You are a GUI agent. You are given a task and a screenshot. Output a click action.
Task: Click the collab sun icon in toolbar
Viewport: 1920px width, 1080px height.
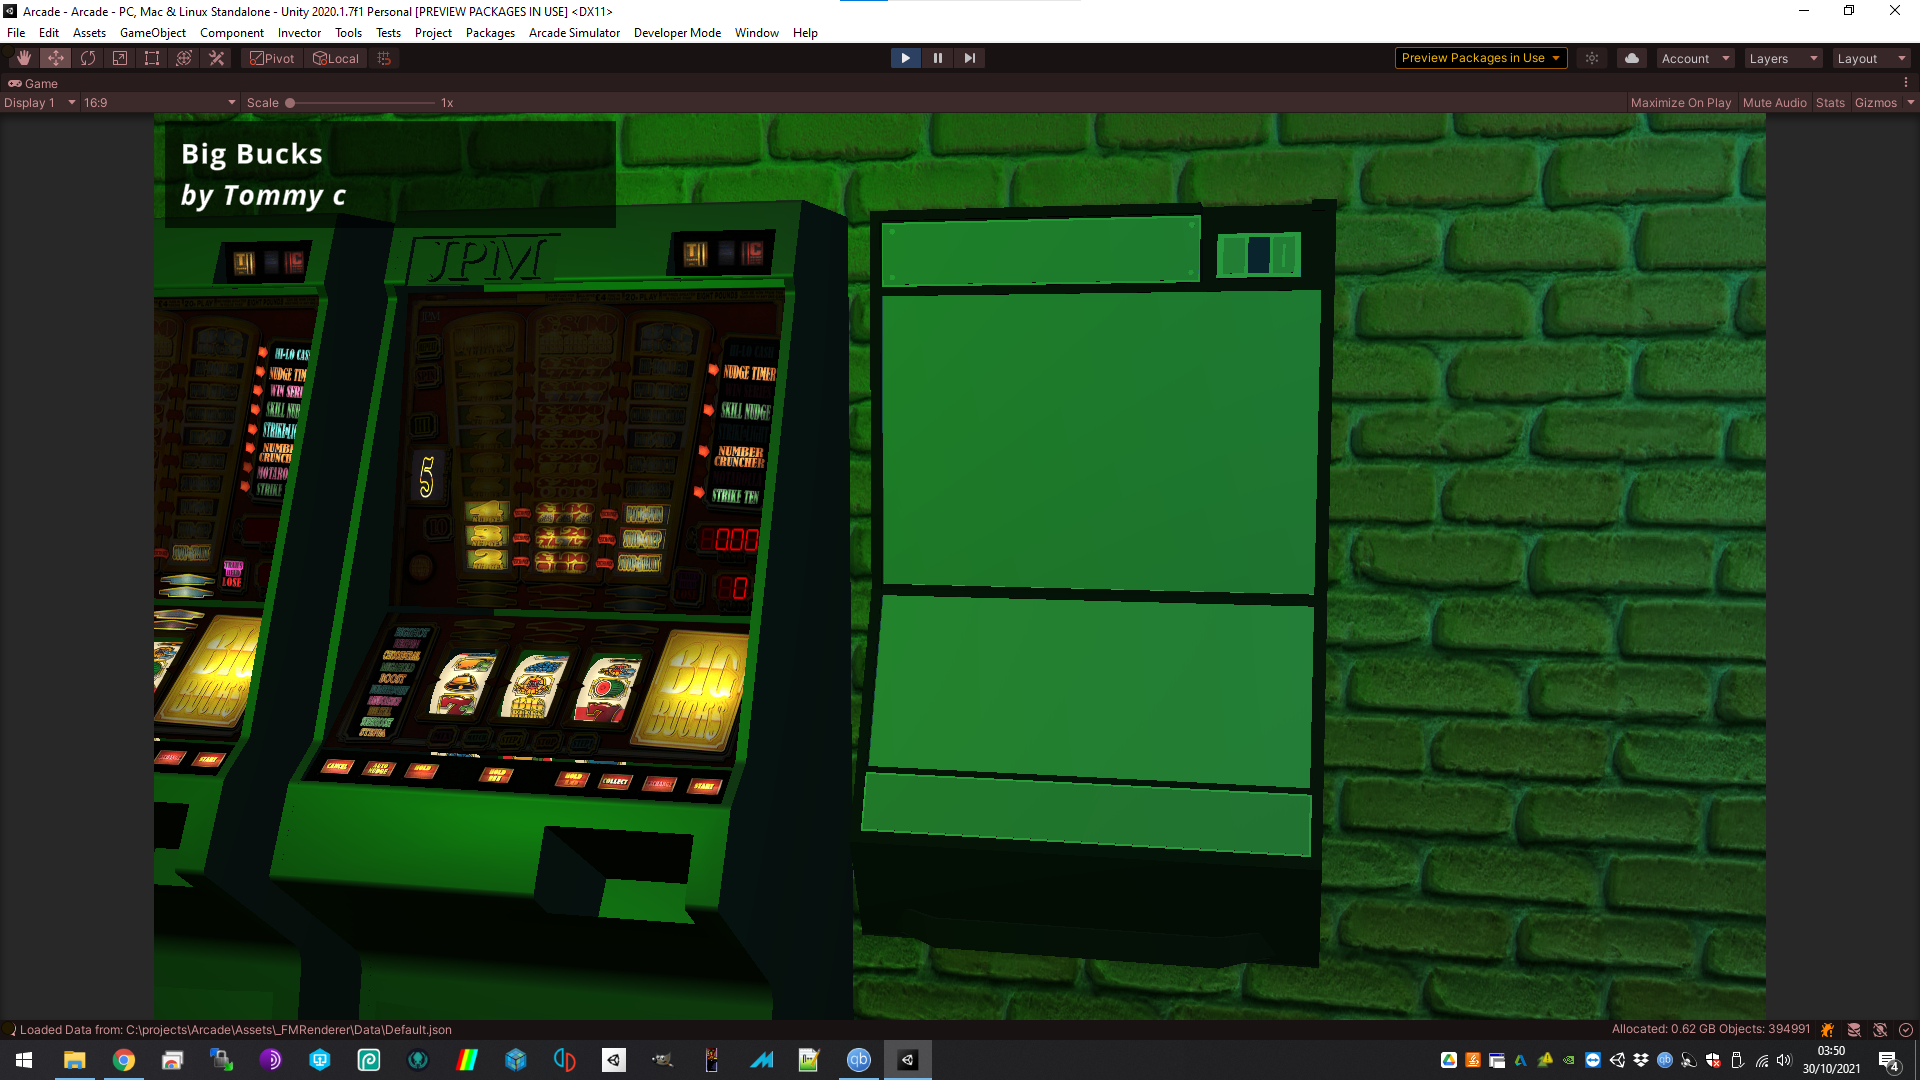coord(1592,58)
